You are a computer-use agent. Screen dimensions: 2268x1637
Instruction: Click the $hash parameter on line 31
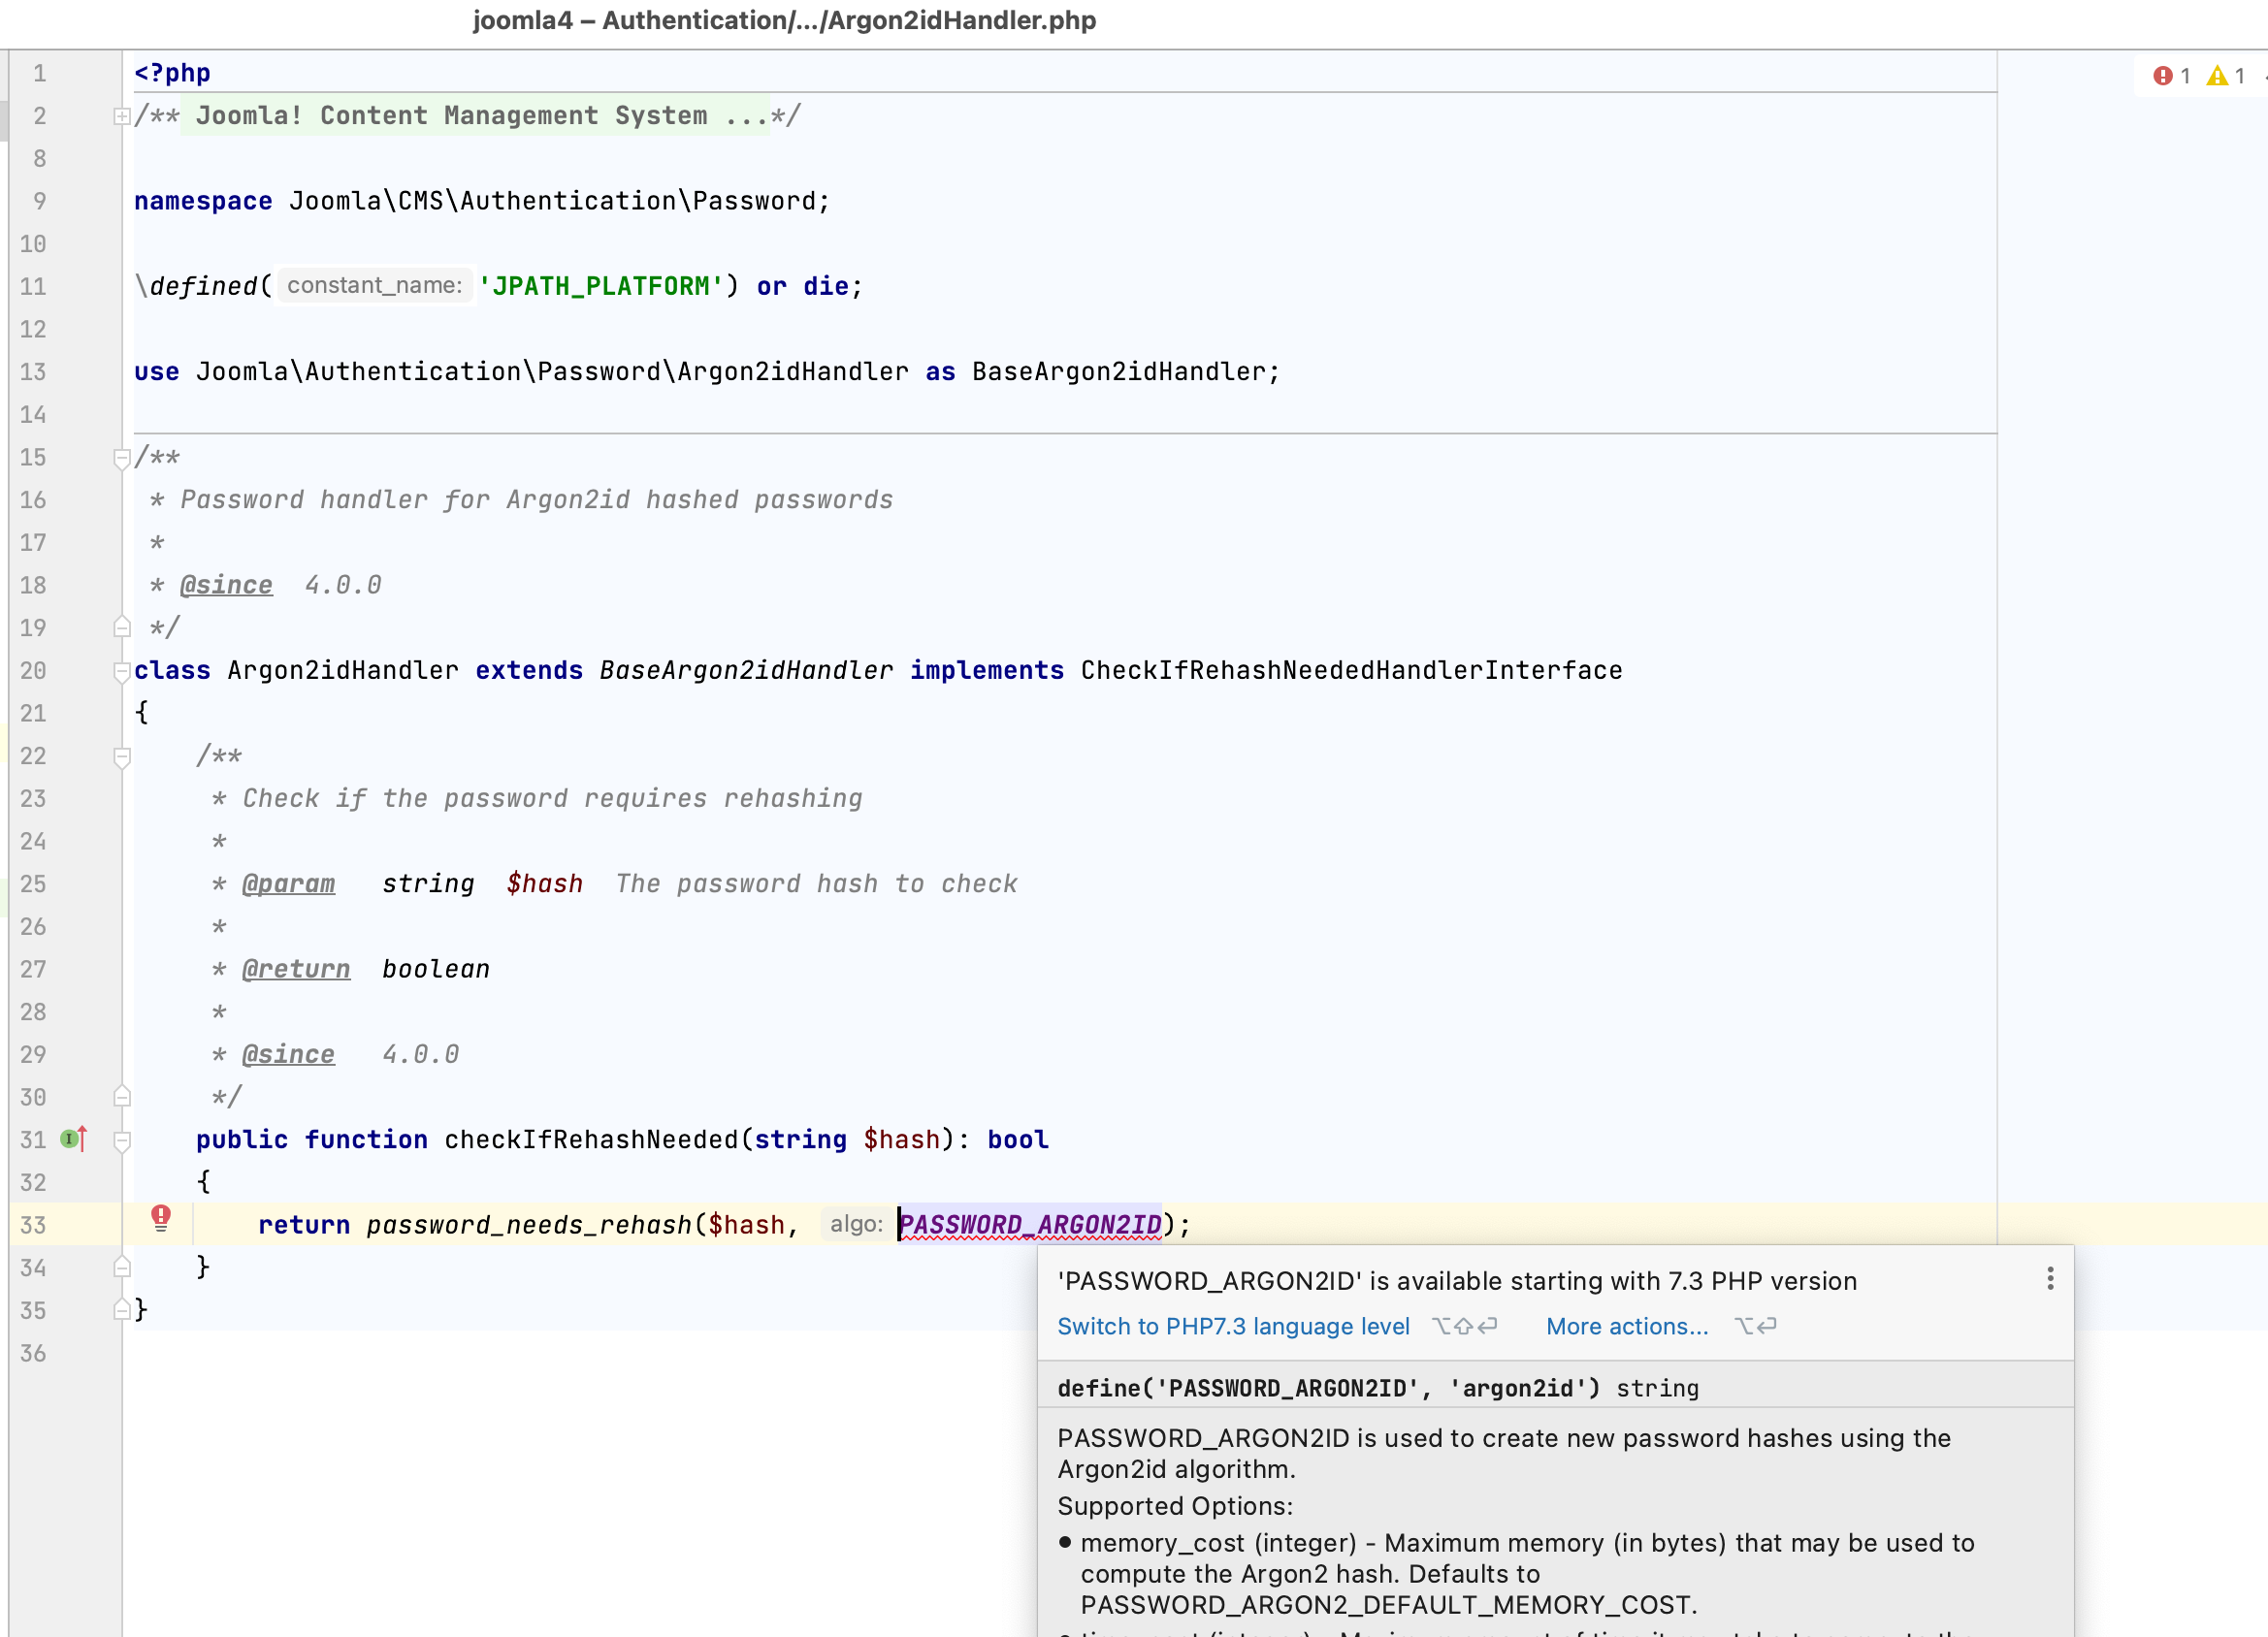click(901, 1139)
